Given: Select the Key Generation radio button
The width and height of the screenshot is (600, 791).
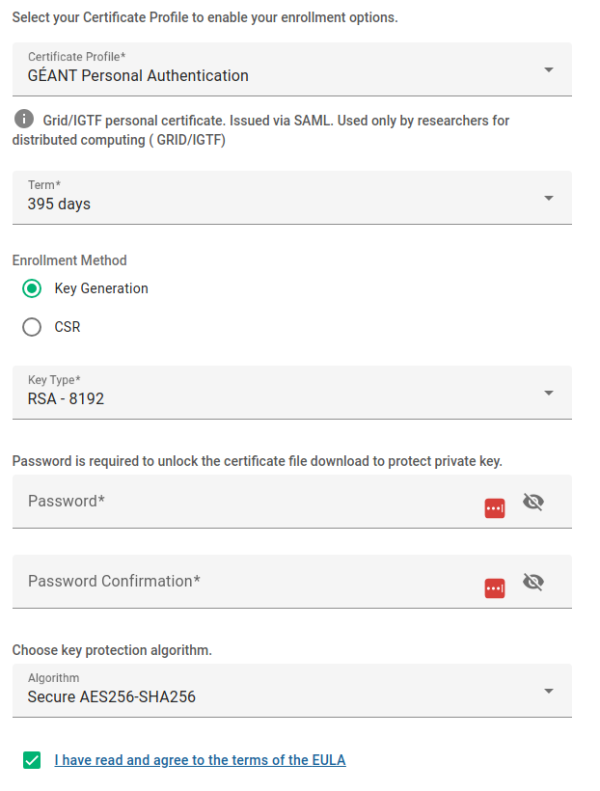Looking at the screenshot, I should coord(32,289).
